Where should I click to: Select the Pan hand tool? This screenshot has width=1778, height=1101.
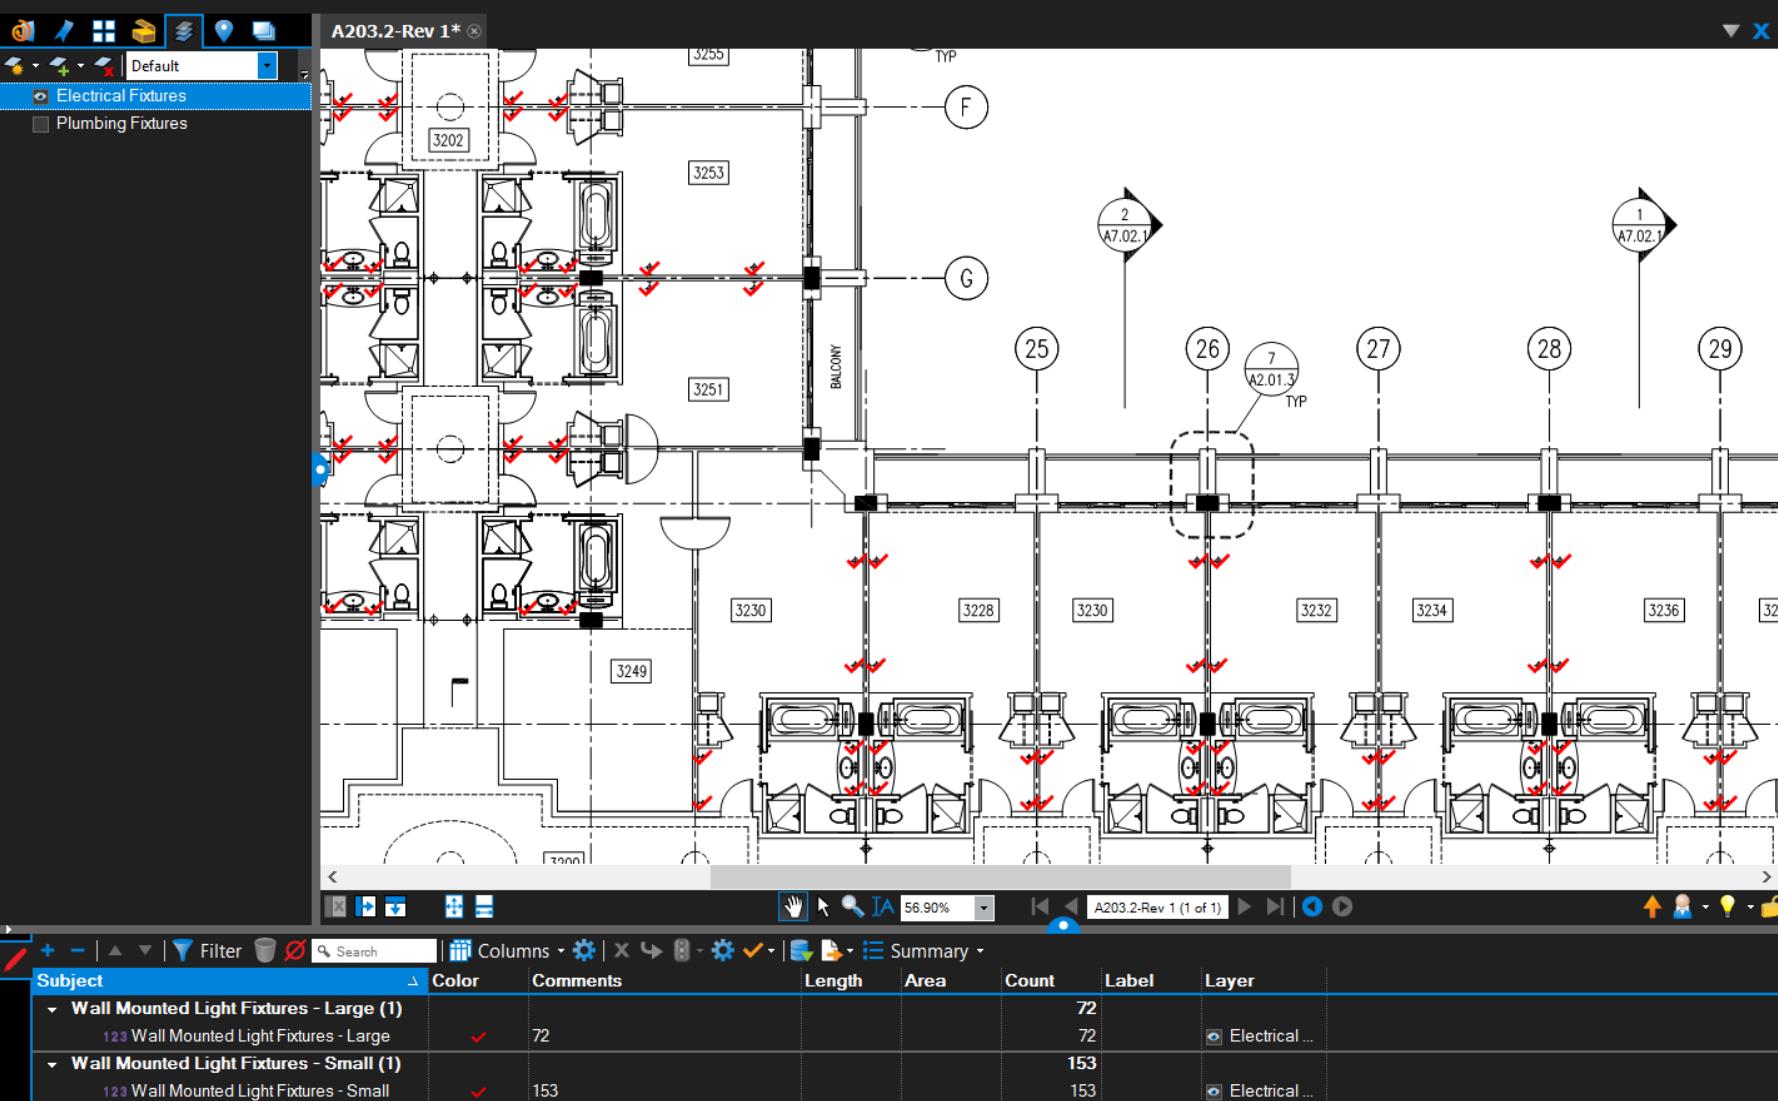click(793, 907)
